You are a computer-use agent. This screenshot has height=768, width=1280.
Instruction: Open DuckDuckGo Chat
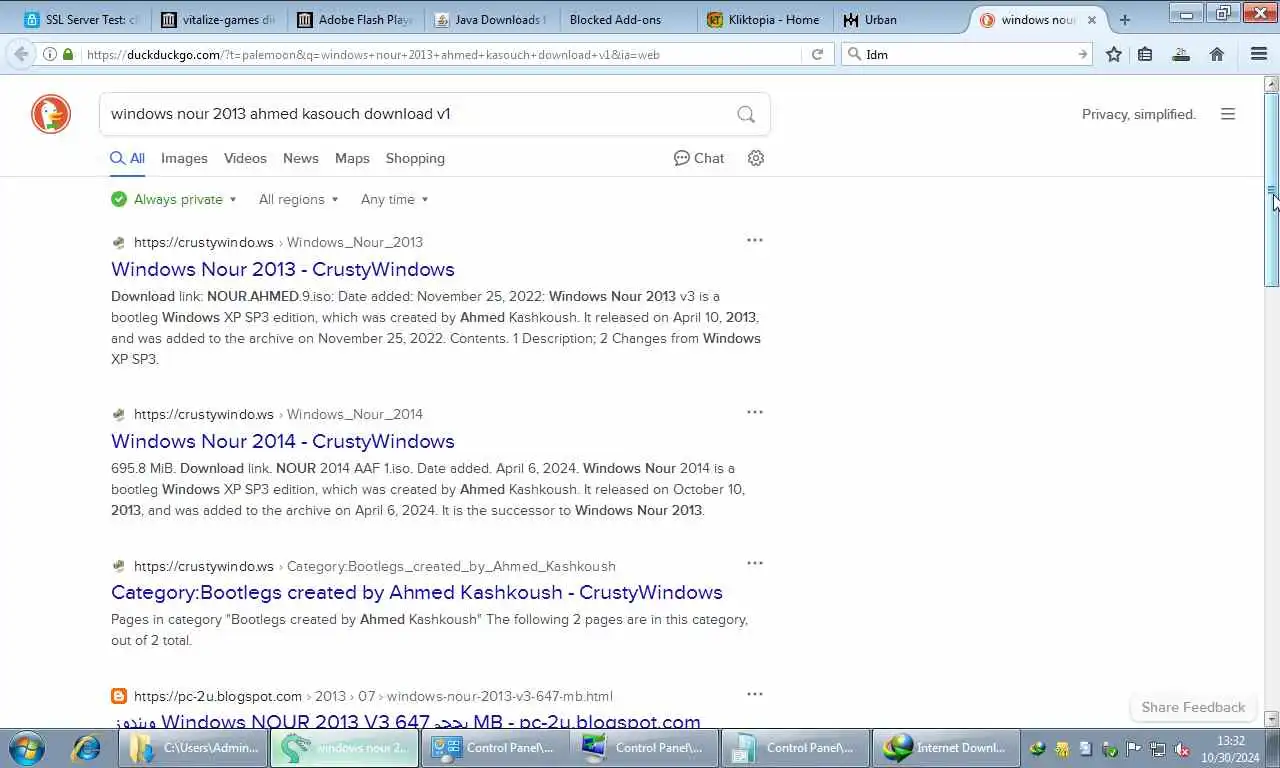(699, 158)
